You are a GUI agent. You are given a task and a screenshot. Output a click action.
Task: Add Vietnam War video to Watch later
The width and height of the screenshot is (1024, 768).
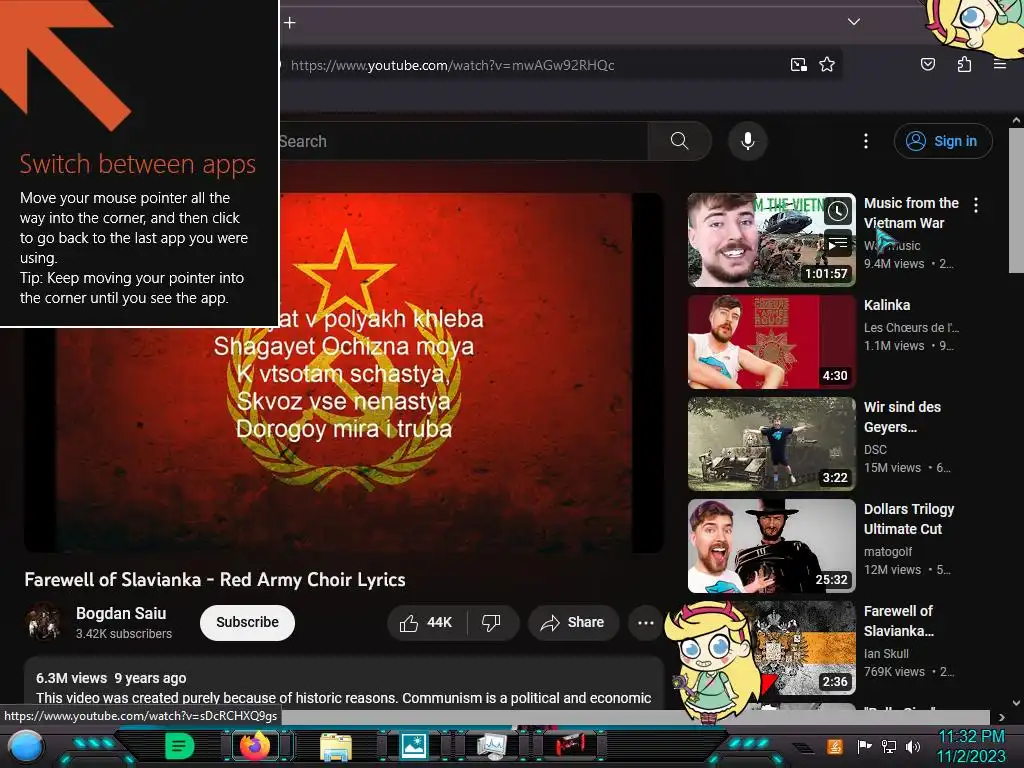pyautogui.click(x=838, y=211)
